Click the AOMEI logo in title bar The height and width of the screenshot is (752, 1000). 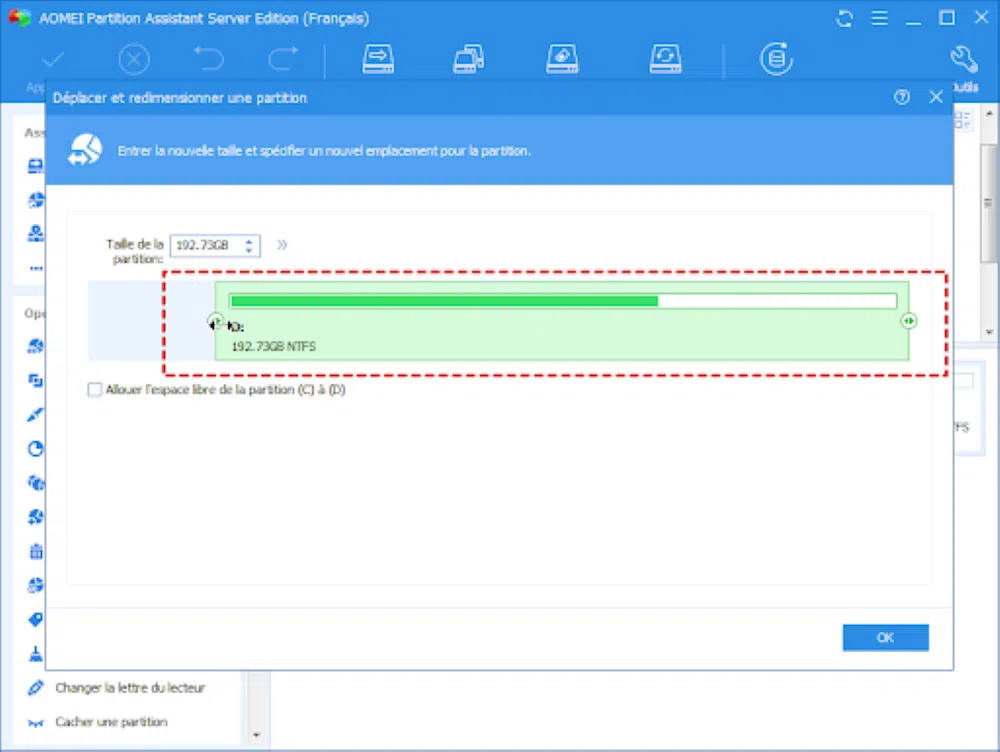coord(19,17)
